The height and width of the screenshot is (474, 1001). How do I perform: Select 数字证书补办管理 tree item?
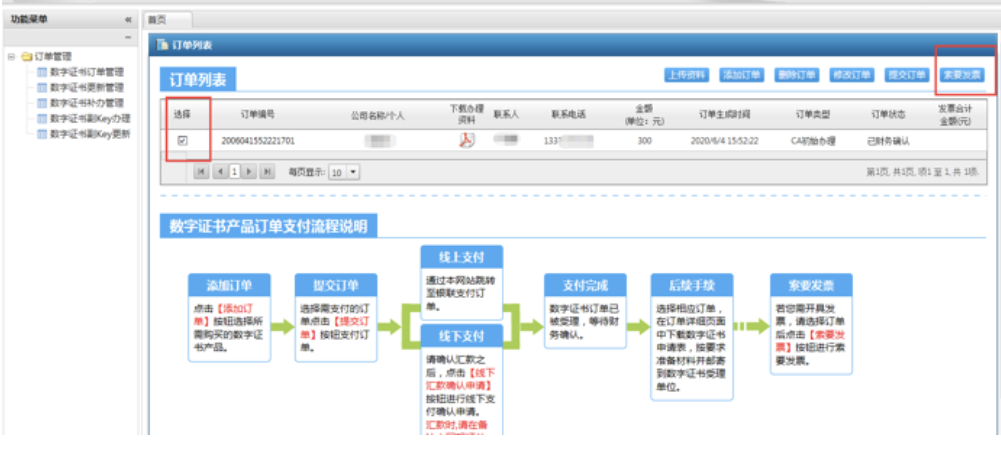pos(86,102)
